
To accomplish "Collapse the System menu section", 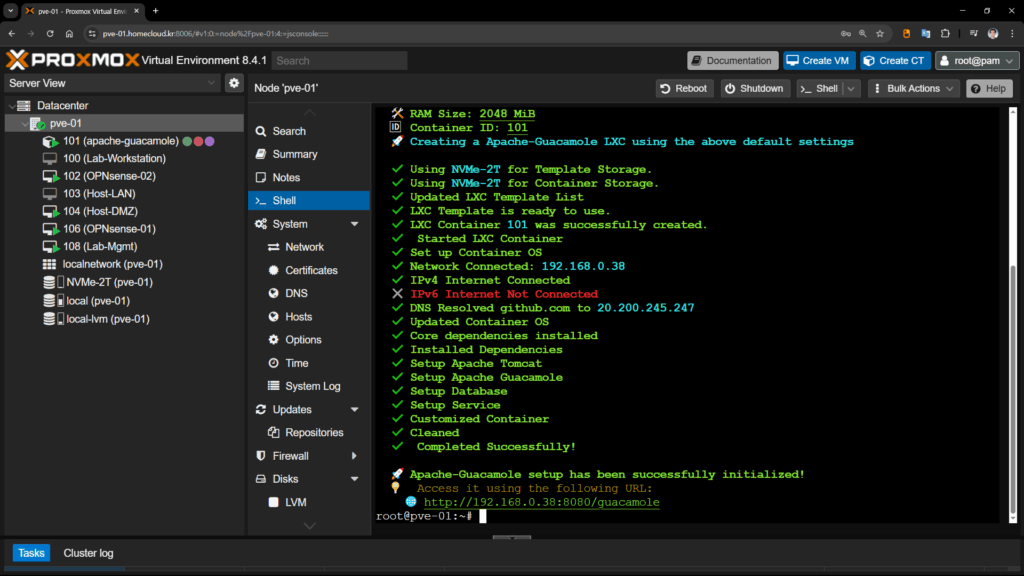I will (354, 224).
